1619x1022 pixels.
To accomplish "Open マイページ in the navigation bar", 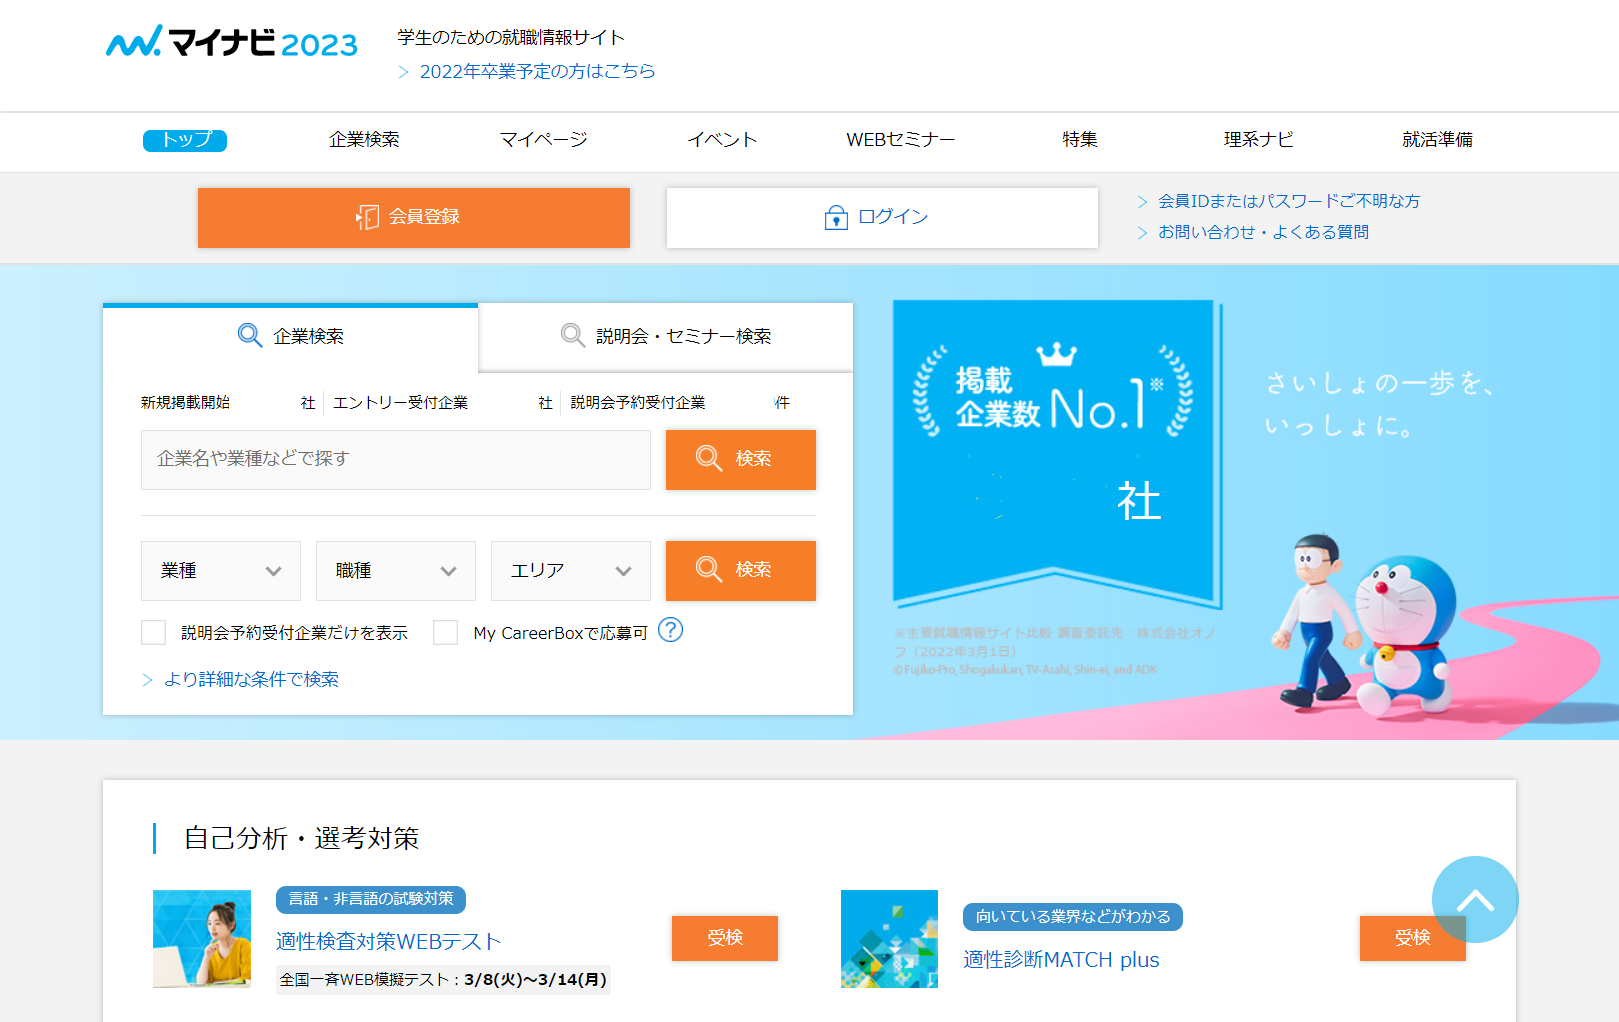I will pyautogui.click(x=543, y=140).
